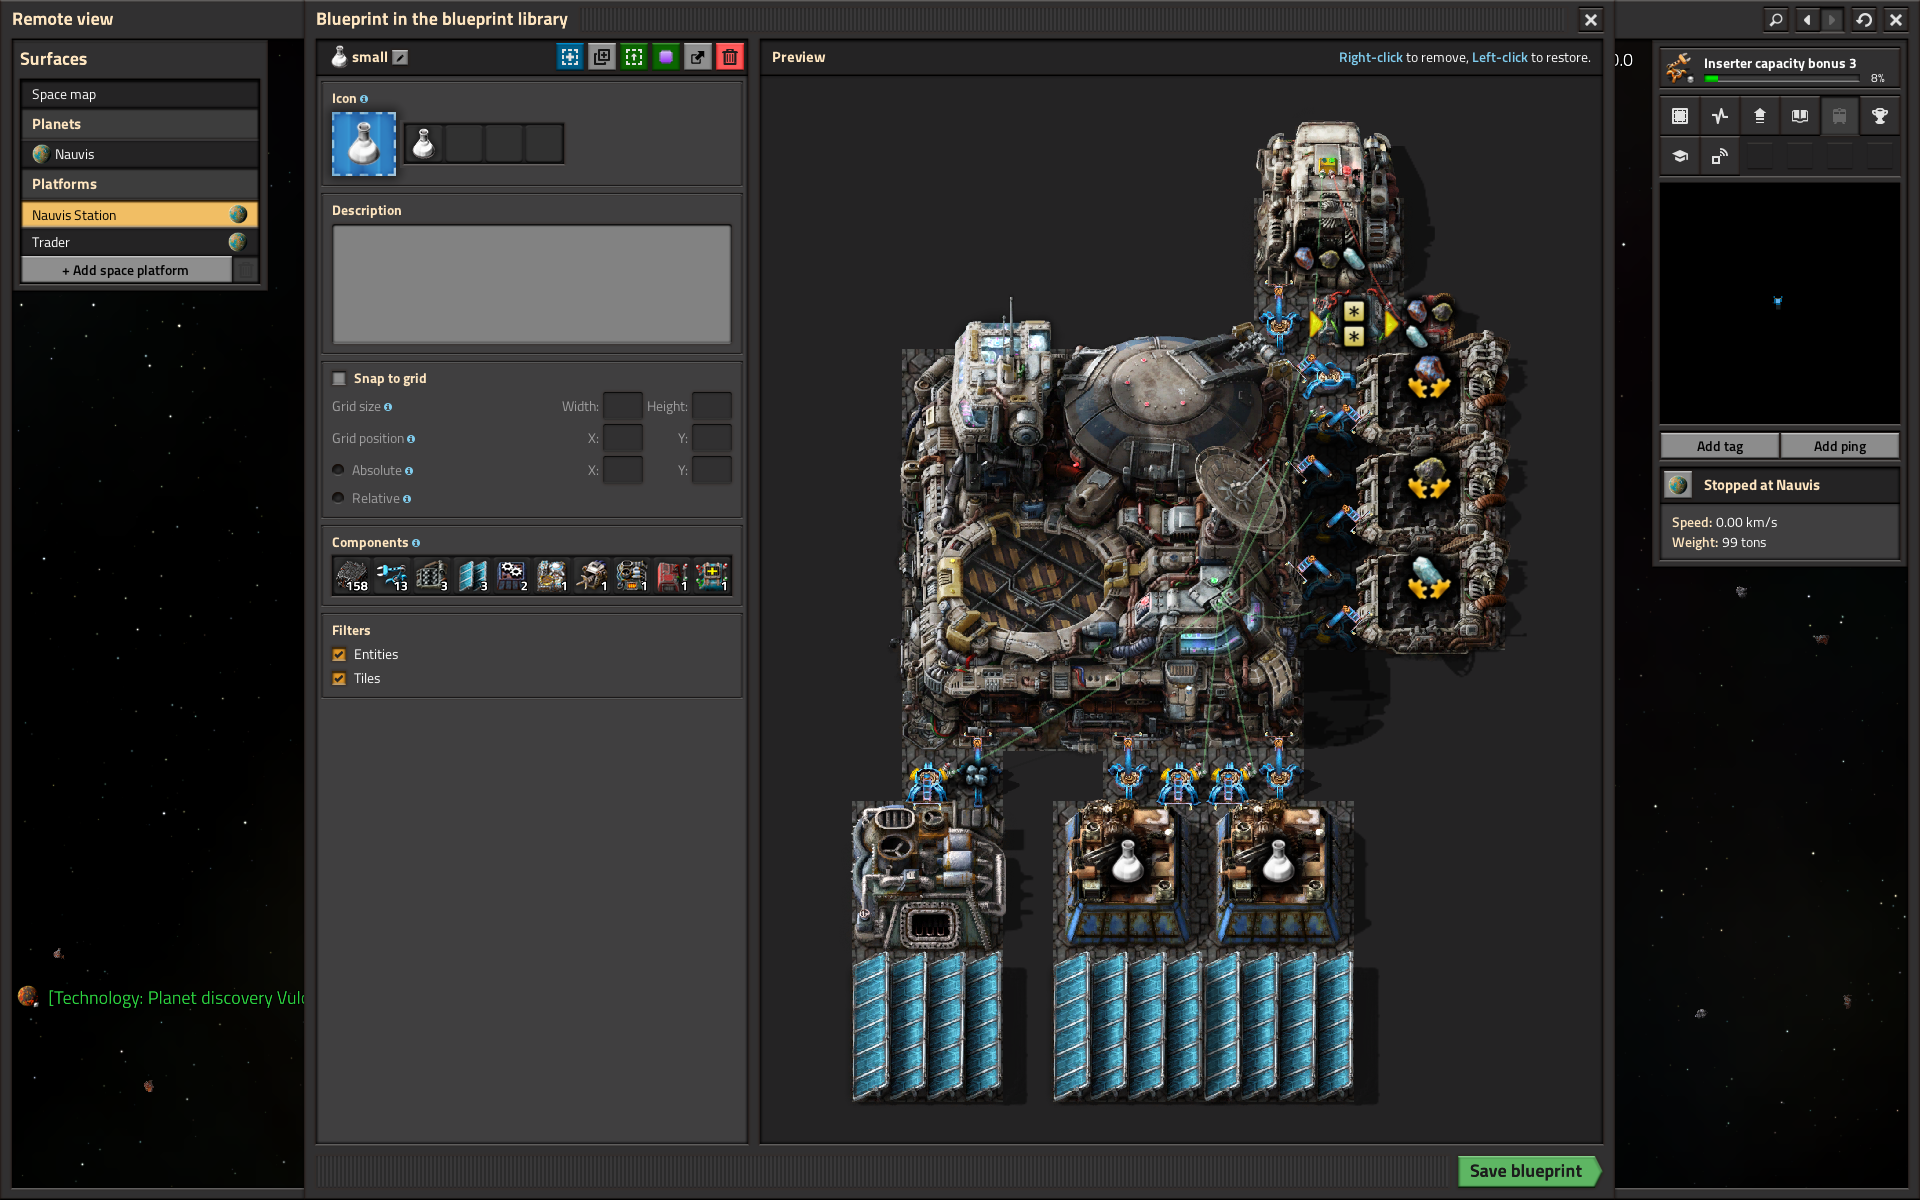Click the Save blueprint button
The image size is (1920, 1200).
[1525, 1170]
